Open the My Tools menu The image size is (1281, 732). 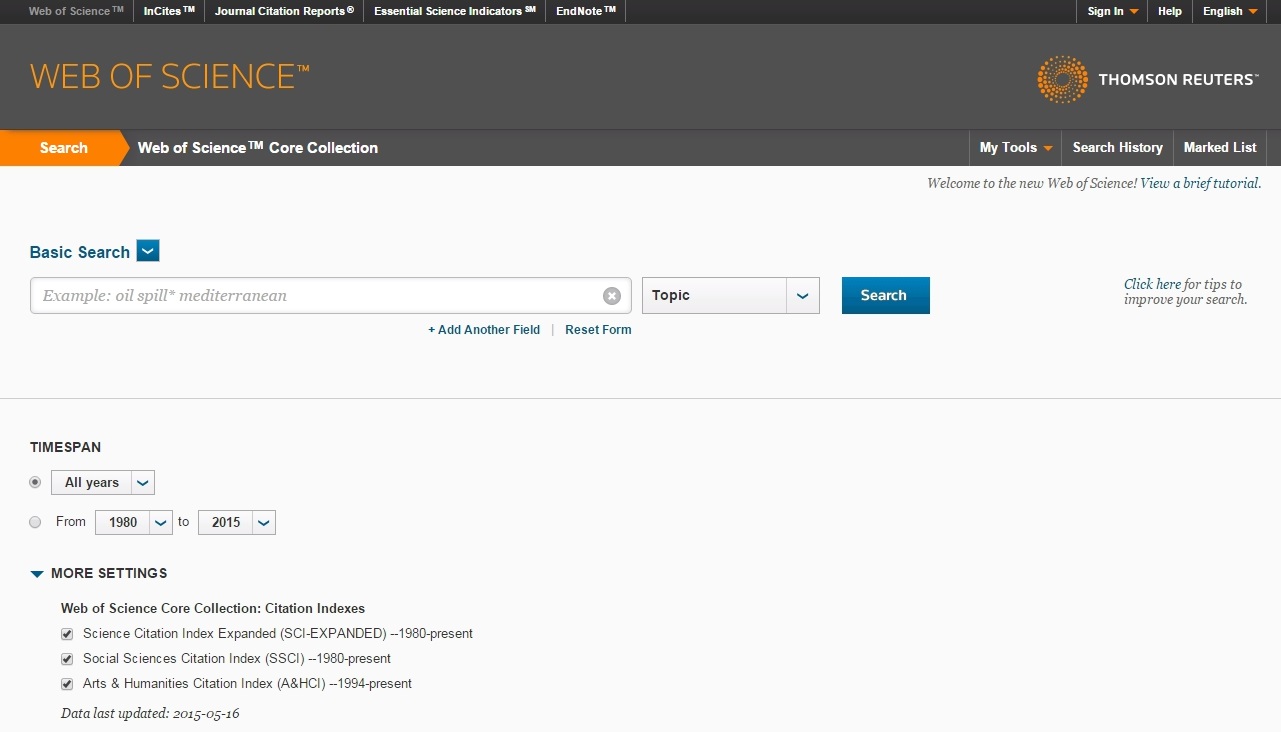click(x=1015, y=147)
